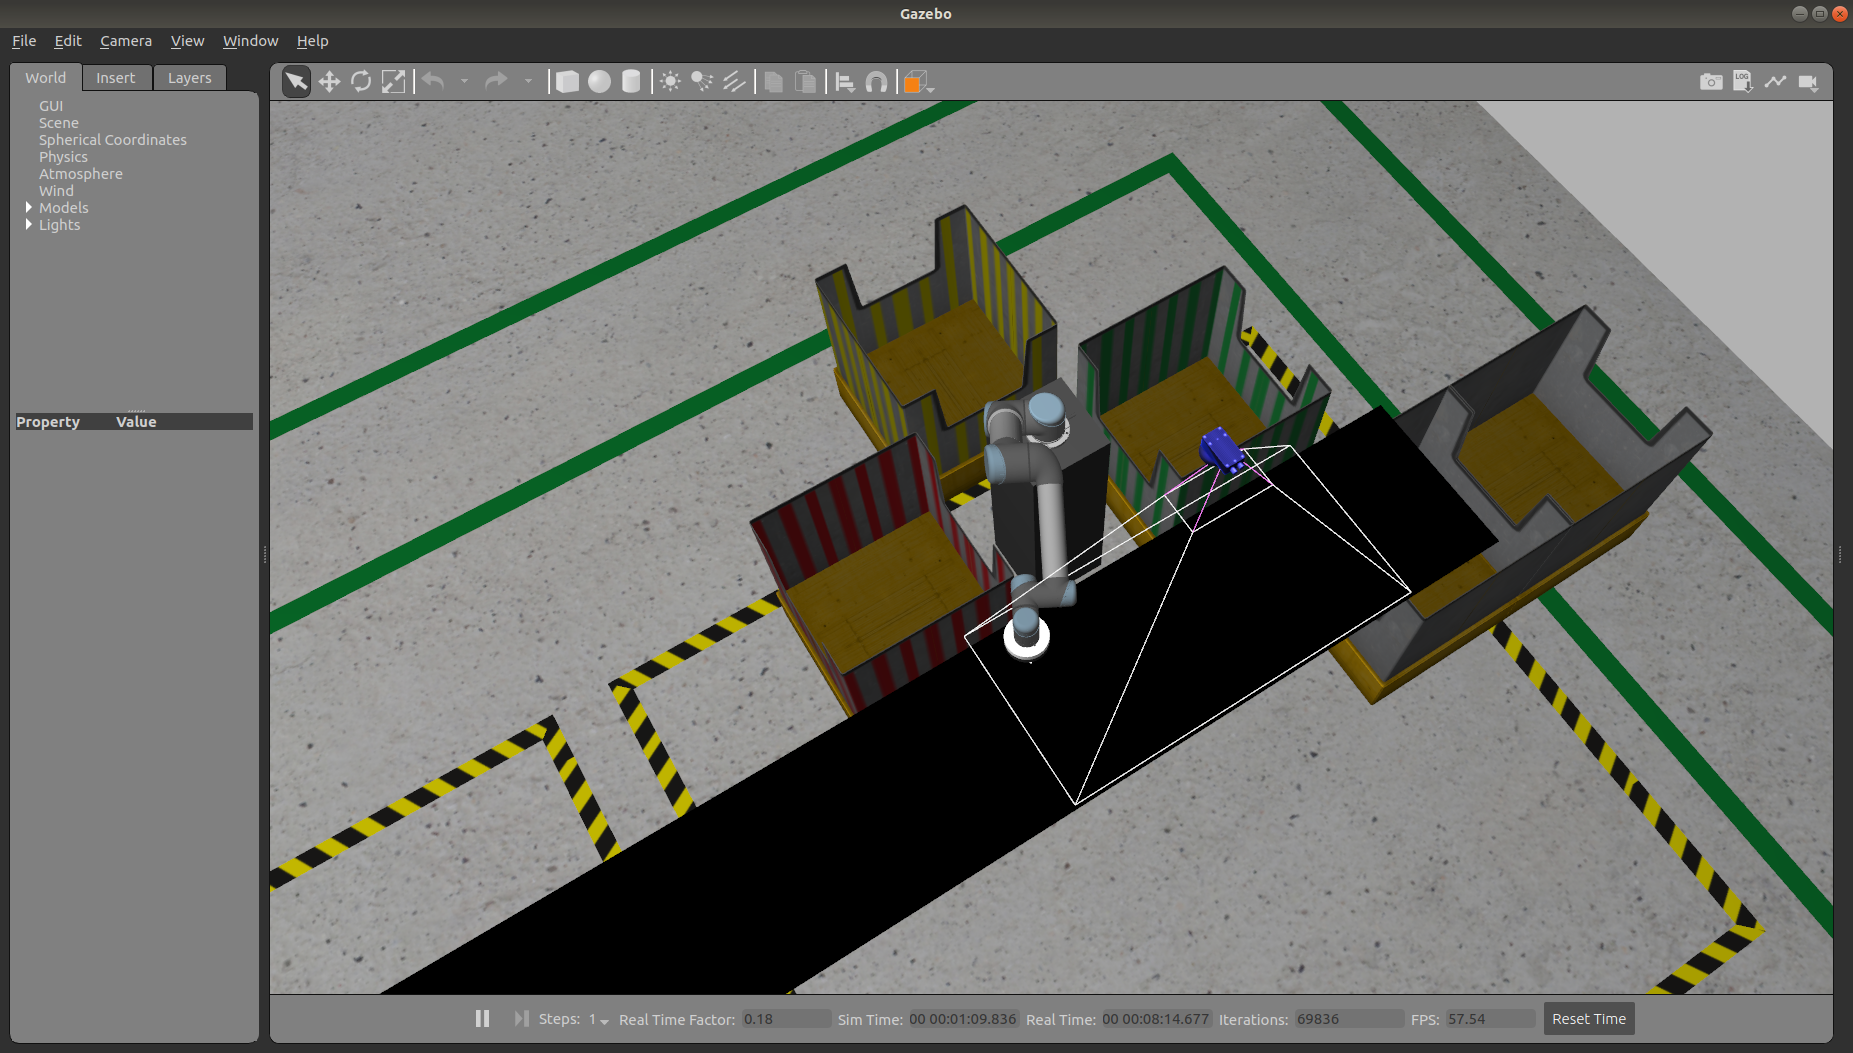The width and height of the screenshot is (1853, 1053).
Task: Click the redo arrow icon
Action: (x=496, y=81)
